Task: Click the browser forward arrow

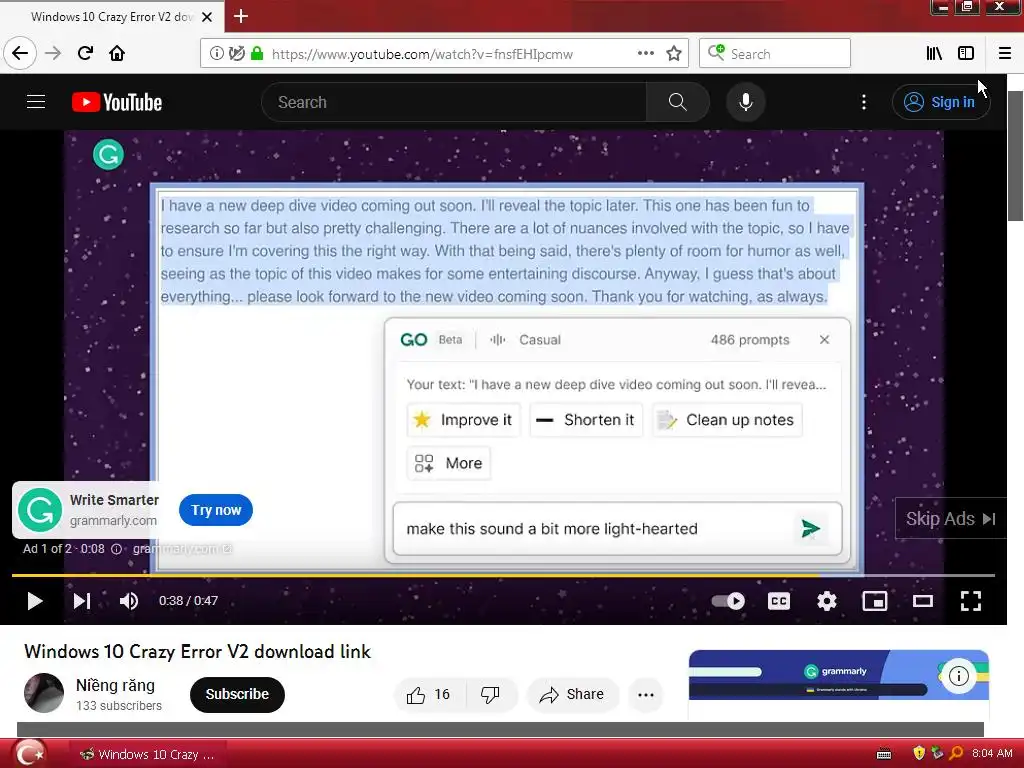Action: click(x=53, y=53)
